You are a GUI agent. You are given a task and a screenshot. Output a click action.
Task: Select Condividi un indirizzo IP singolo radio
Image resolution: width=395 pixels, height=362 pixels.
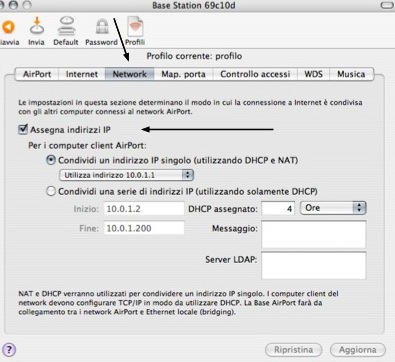coord(51,160)
